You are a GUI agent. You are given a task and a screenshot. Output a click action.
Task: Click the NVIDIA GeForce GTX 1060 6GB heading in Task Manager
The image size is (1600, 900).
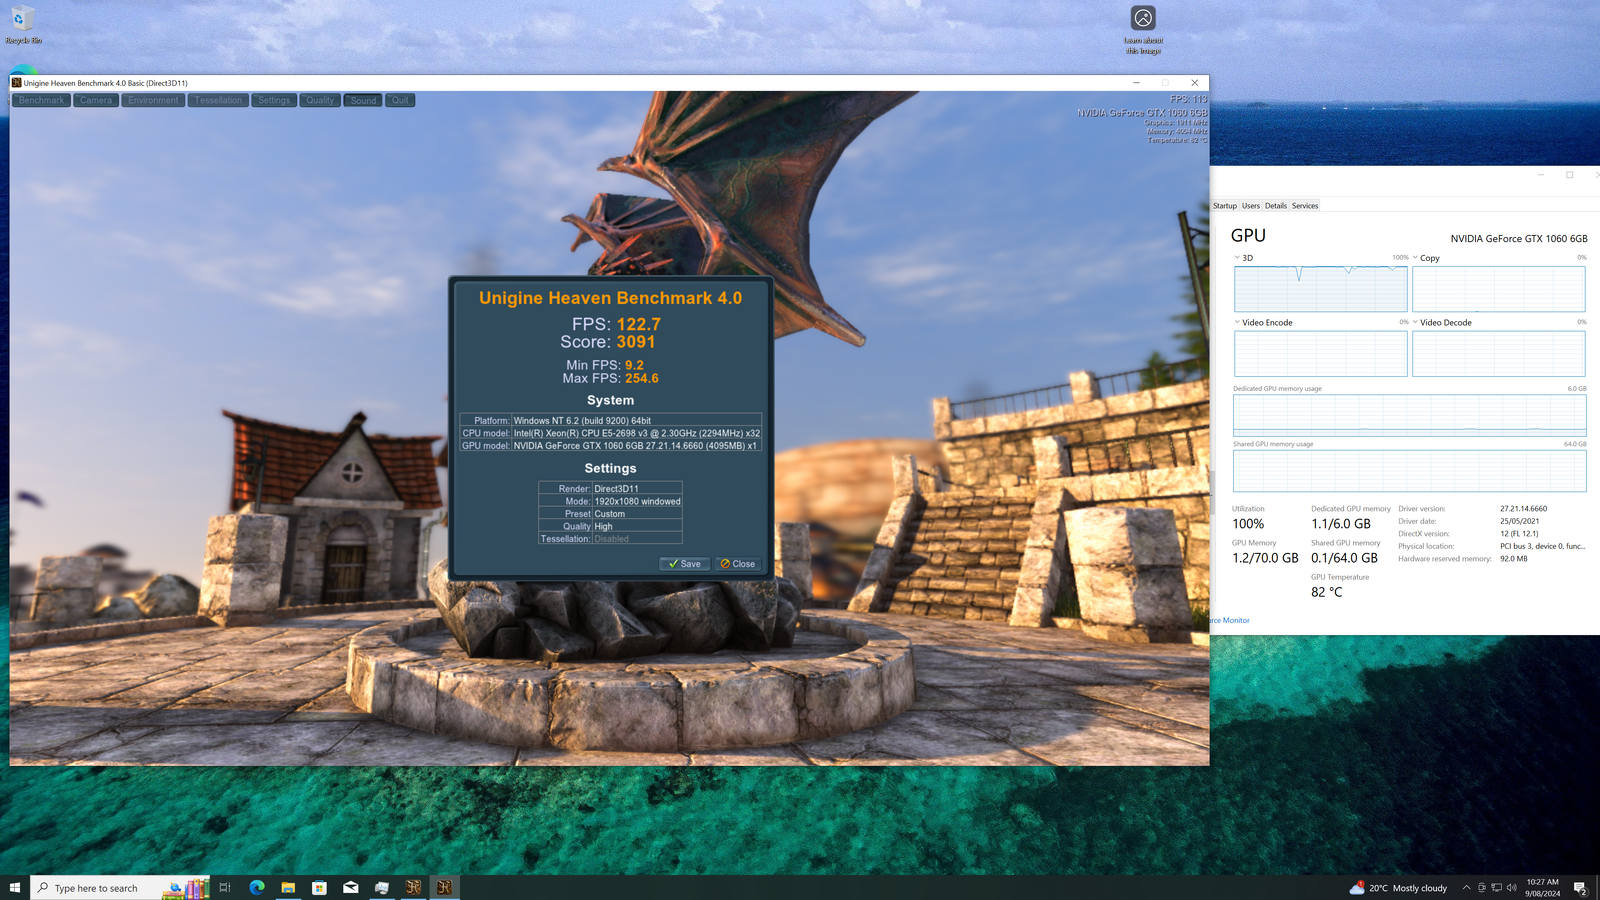1519,239
